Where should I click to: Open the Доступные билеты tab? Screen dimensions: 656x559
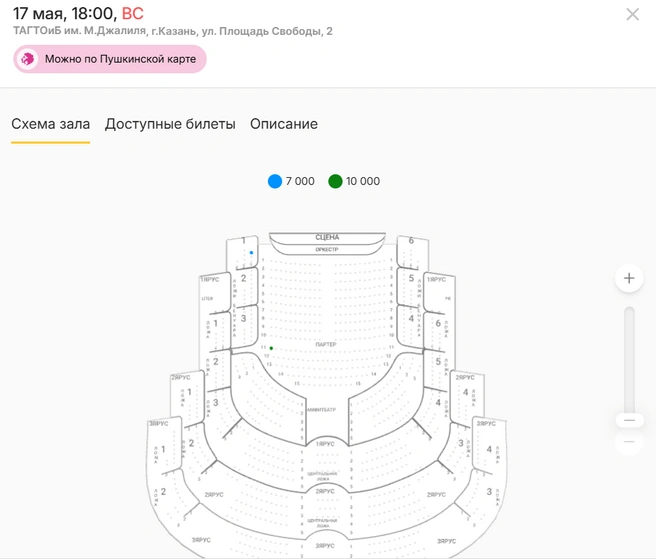(x=170, y=124)
